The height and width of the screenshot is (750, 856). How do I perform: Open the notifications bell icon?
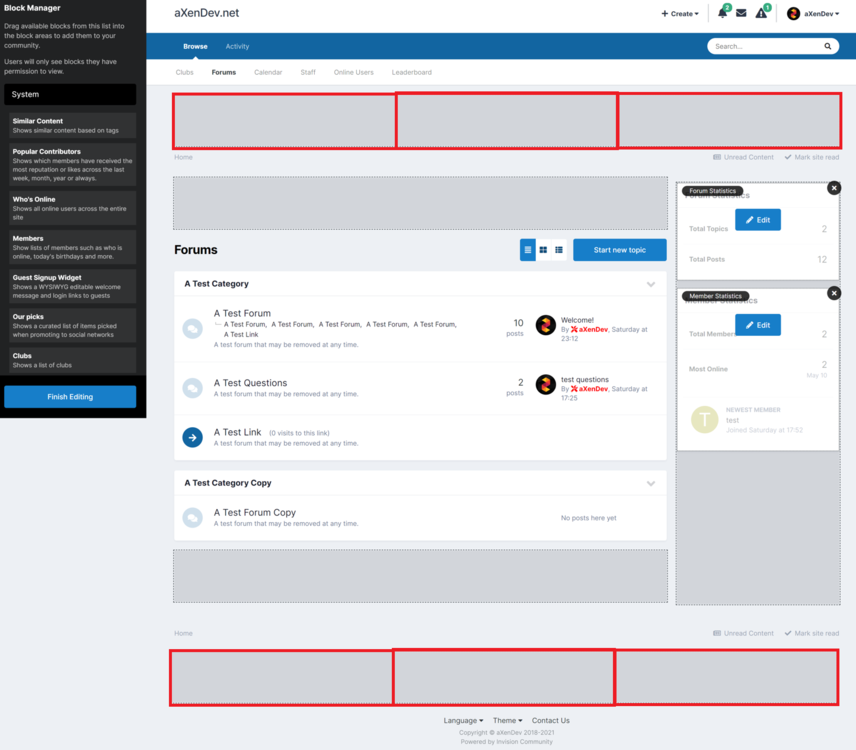tap(722, 14)
